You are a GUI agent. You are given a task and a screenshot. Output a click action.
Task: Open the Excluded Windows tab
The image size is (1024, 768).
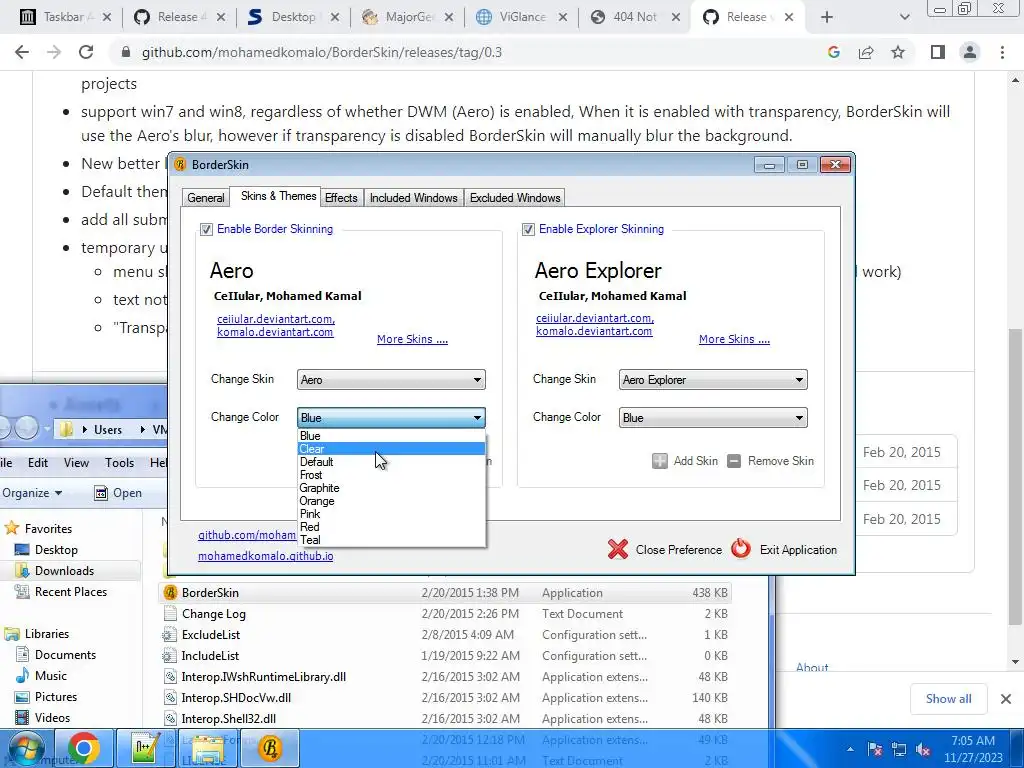pos(515,198)
